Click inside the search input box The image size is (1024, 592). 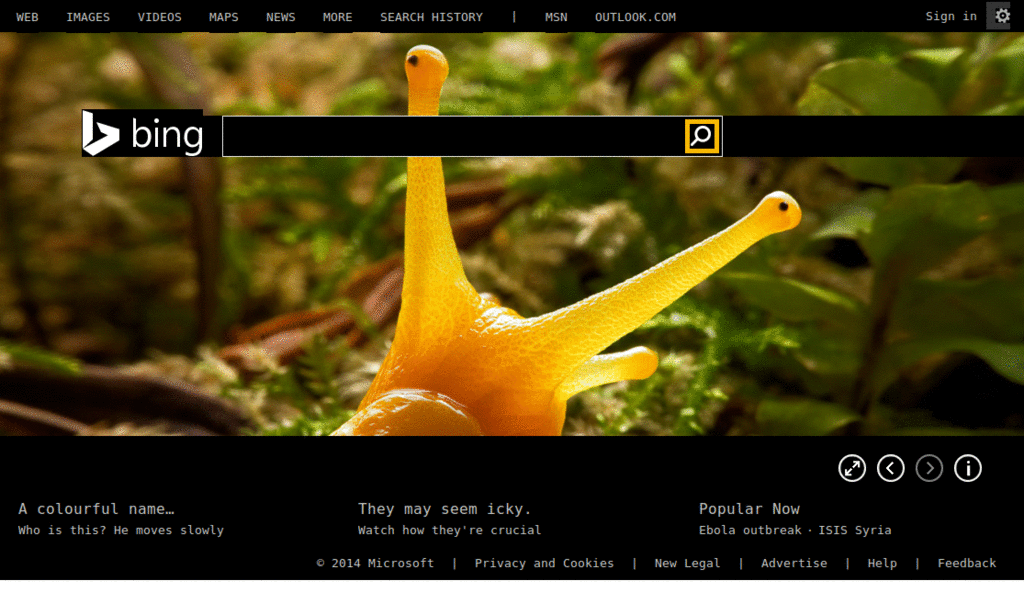tap(450, 136)
